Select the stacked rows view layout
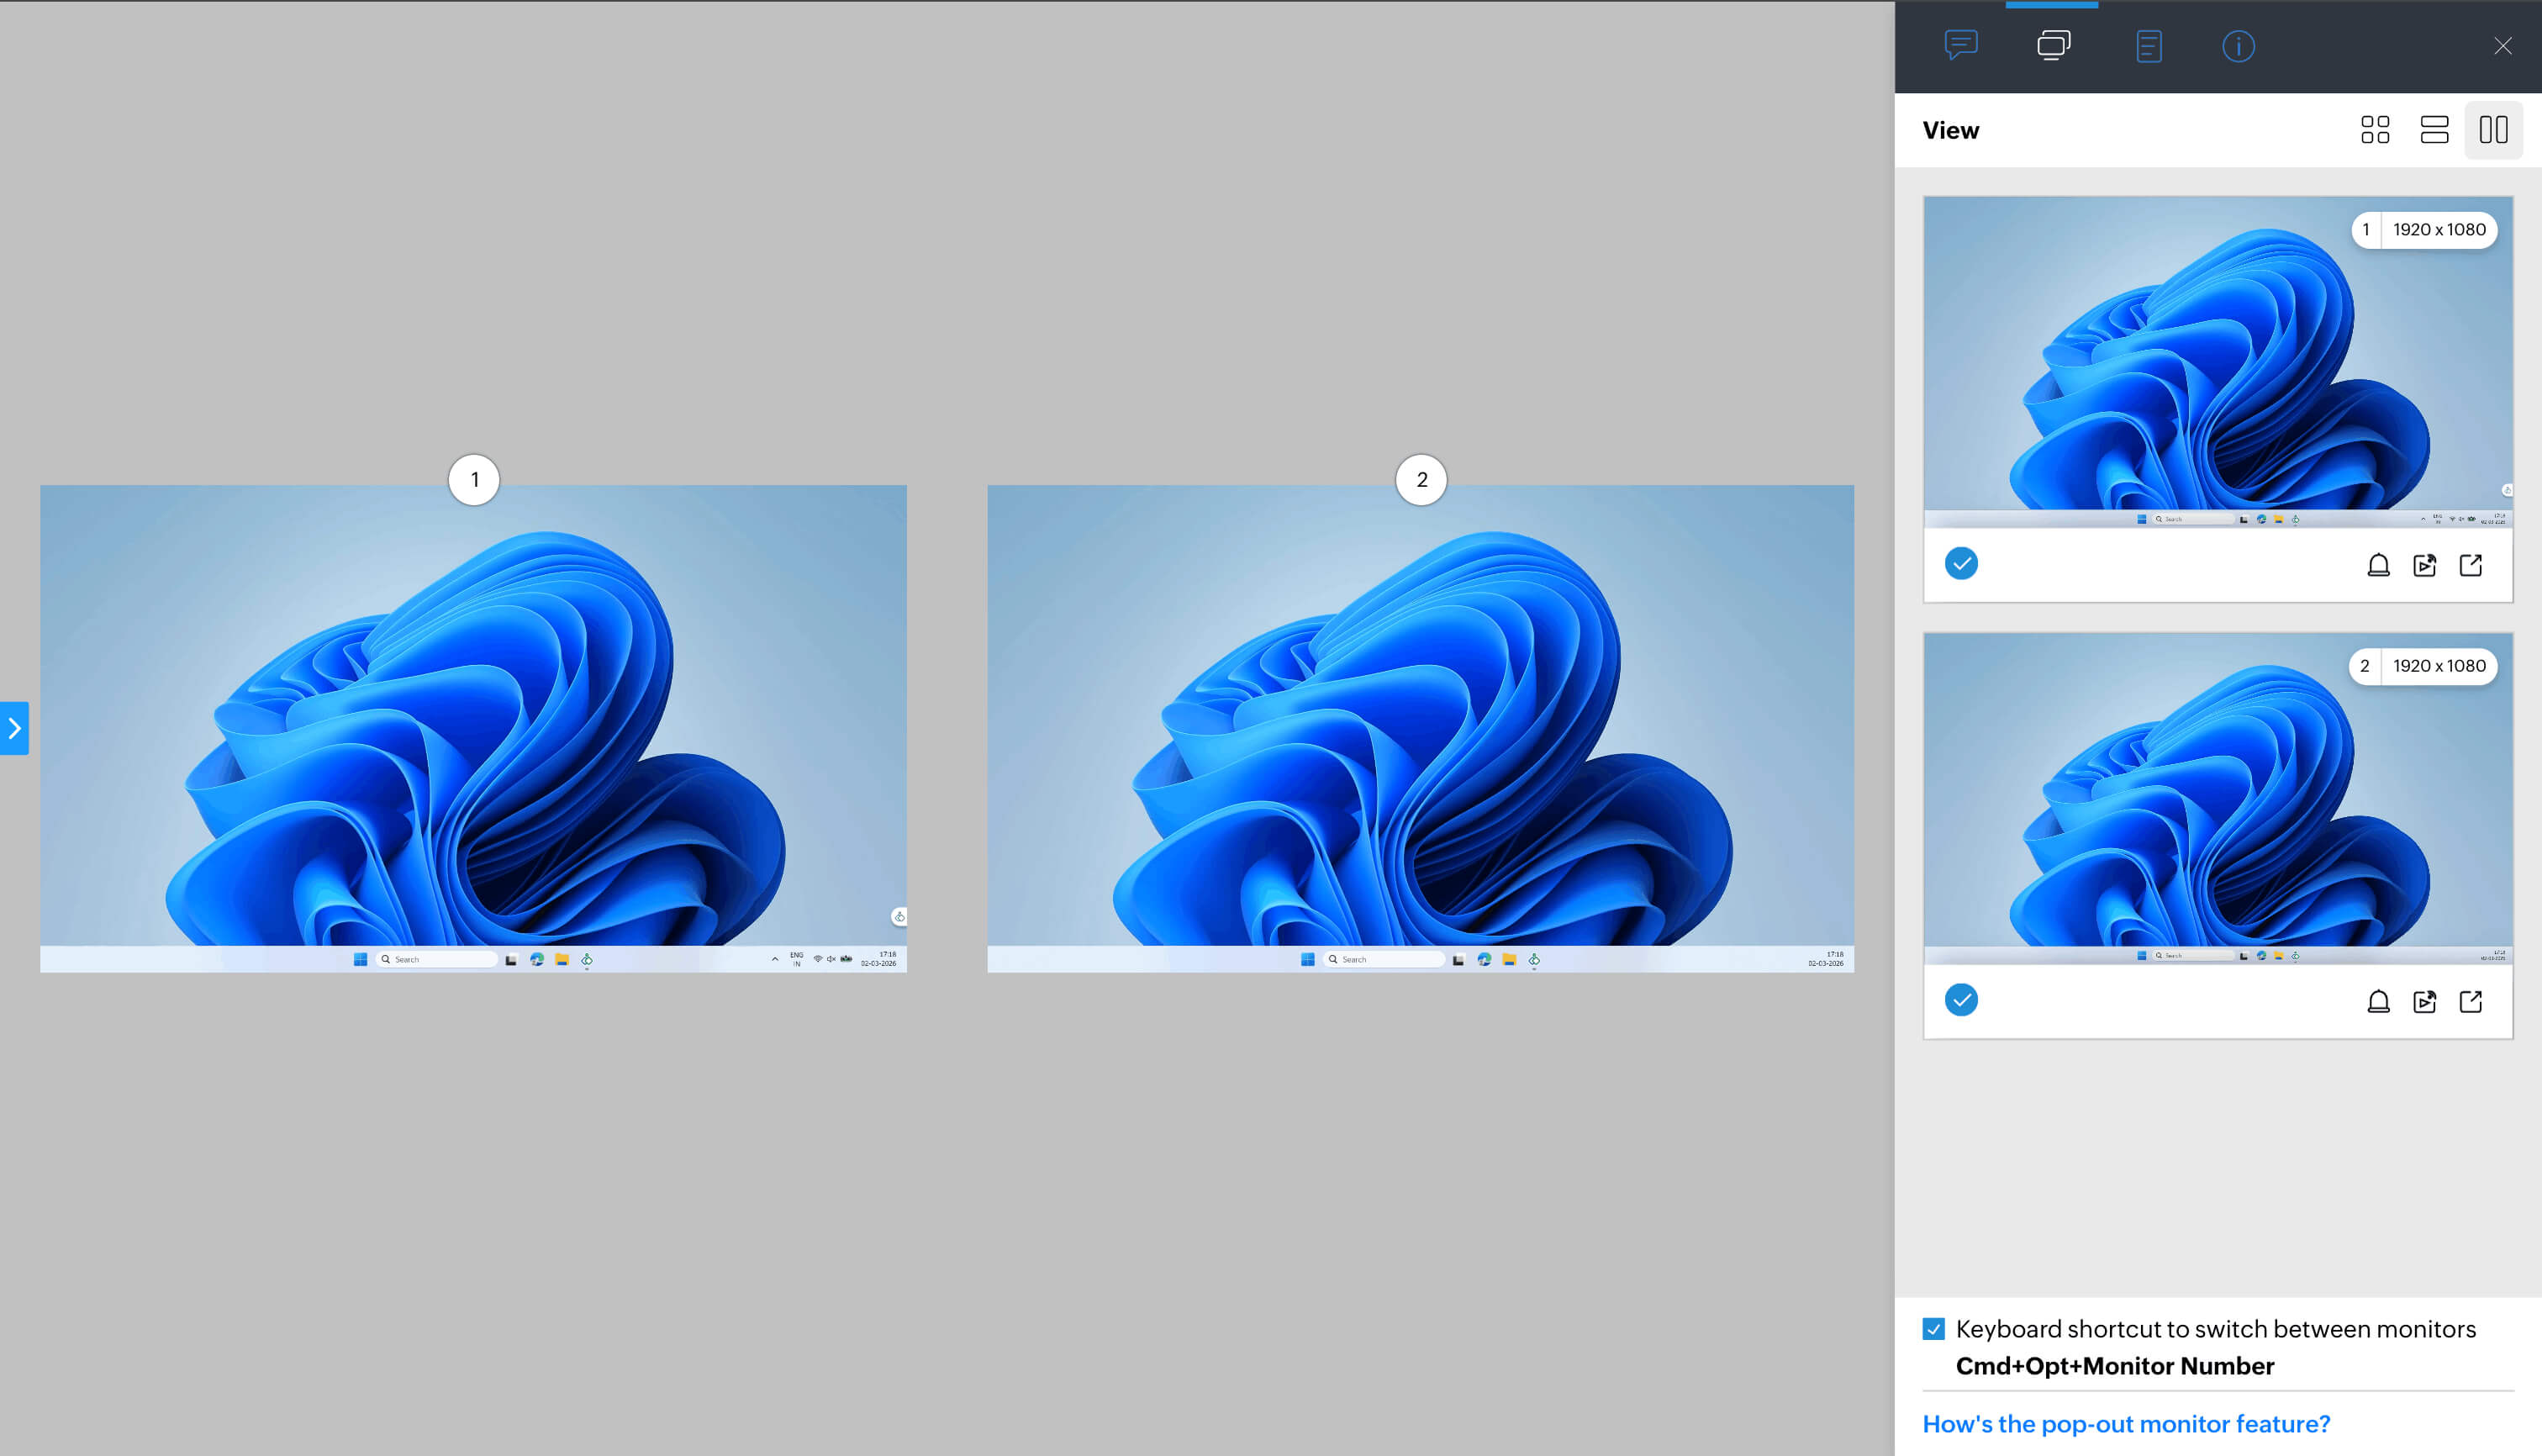 [2434, 130]
